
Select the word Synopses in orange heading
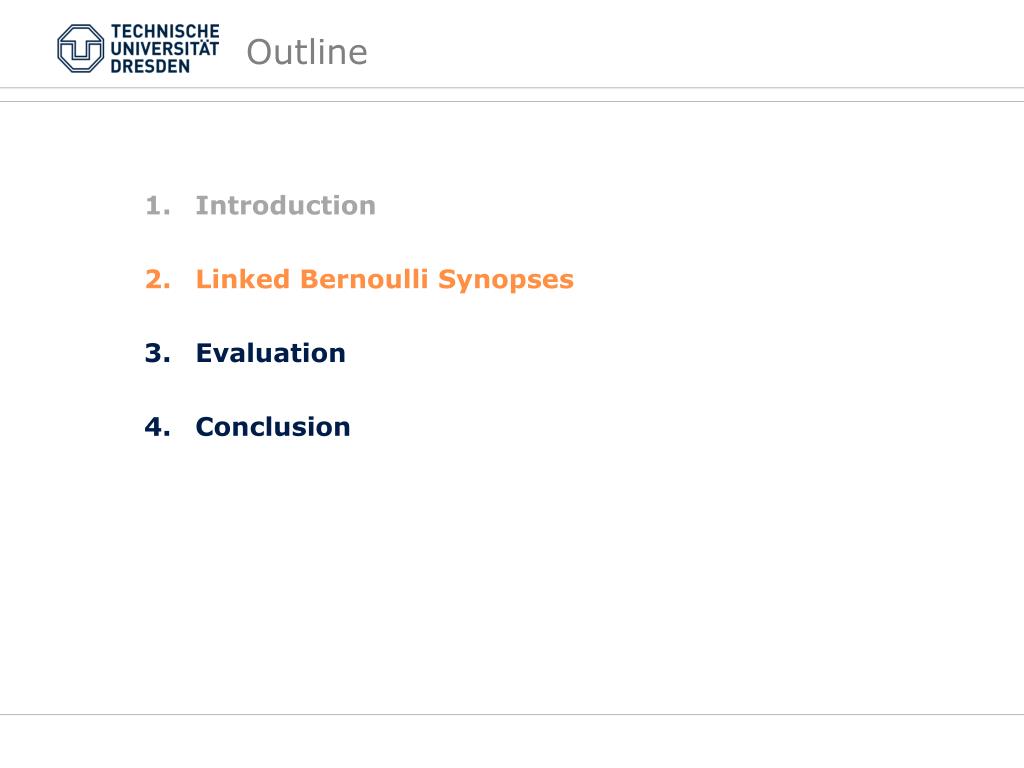pos(506,280)
